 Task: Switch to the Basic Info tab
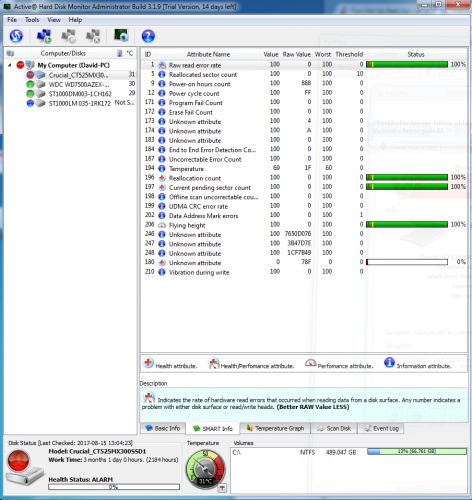[x=163, y=428]
